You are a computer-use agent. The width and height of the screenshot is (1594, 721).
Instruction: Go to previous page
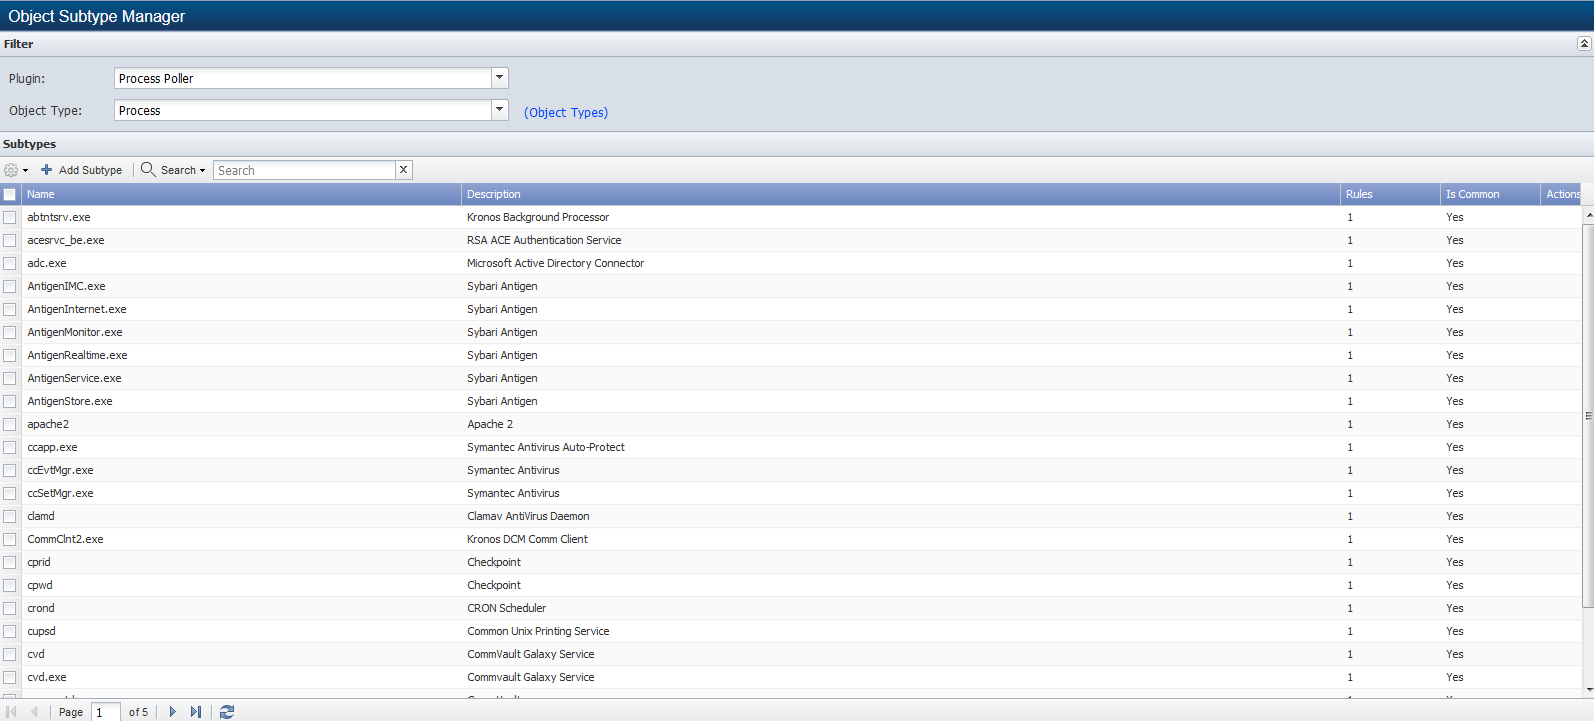(34, 712)
